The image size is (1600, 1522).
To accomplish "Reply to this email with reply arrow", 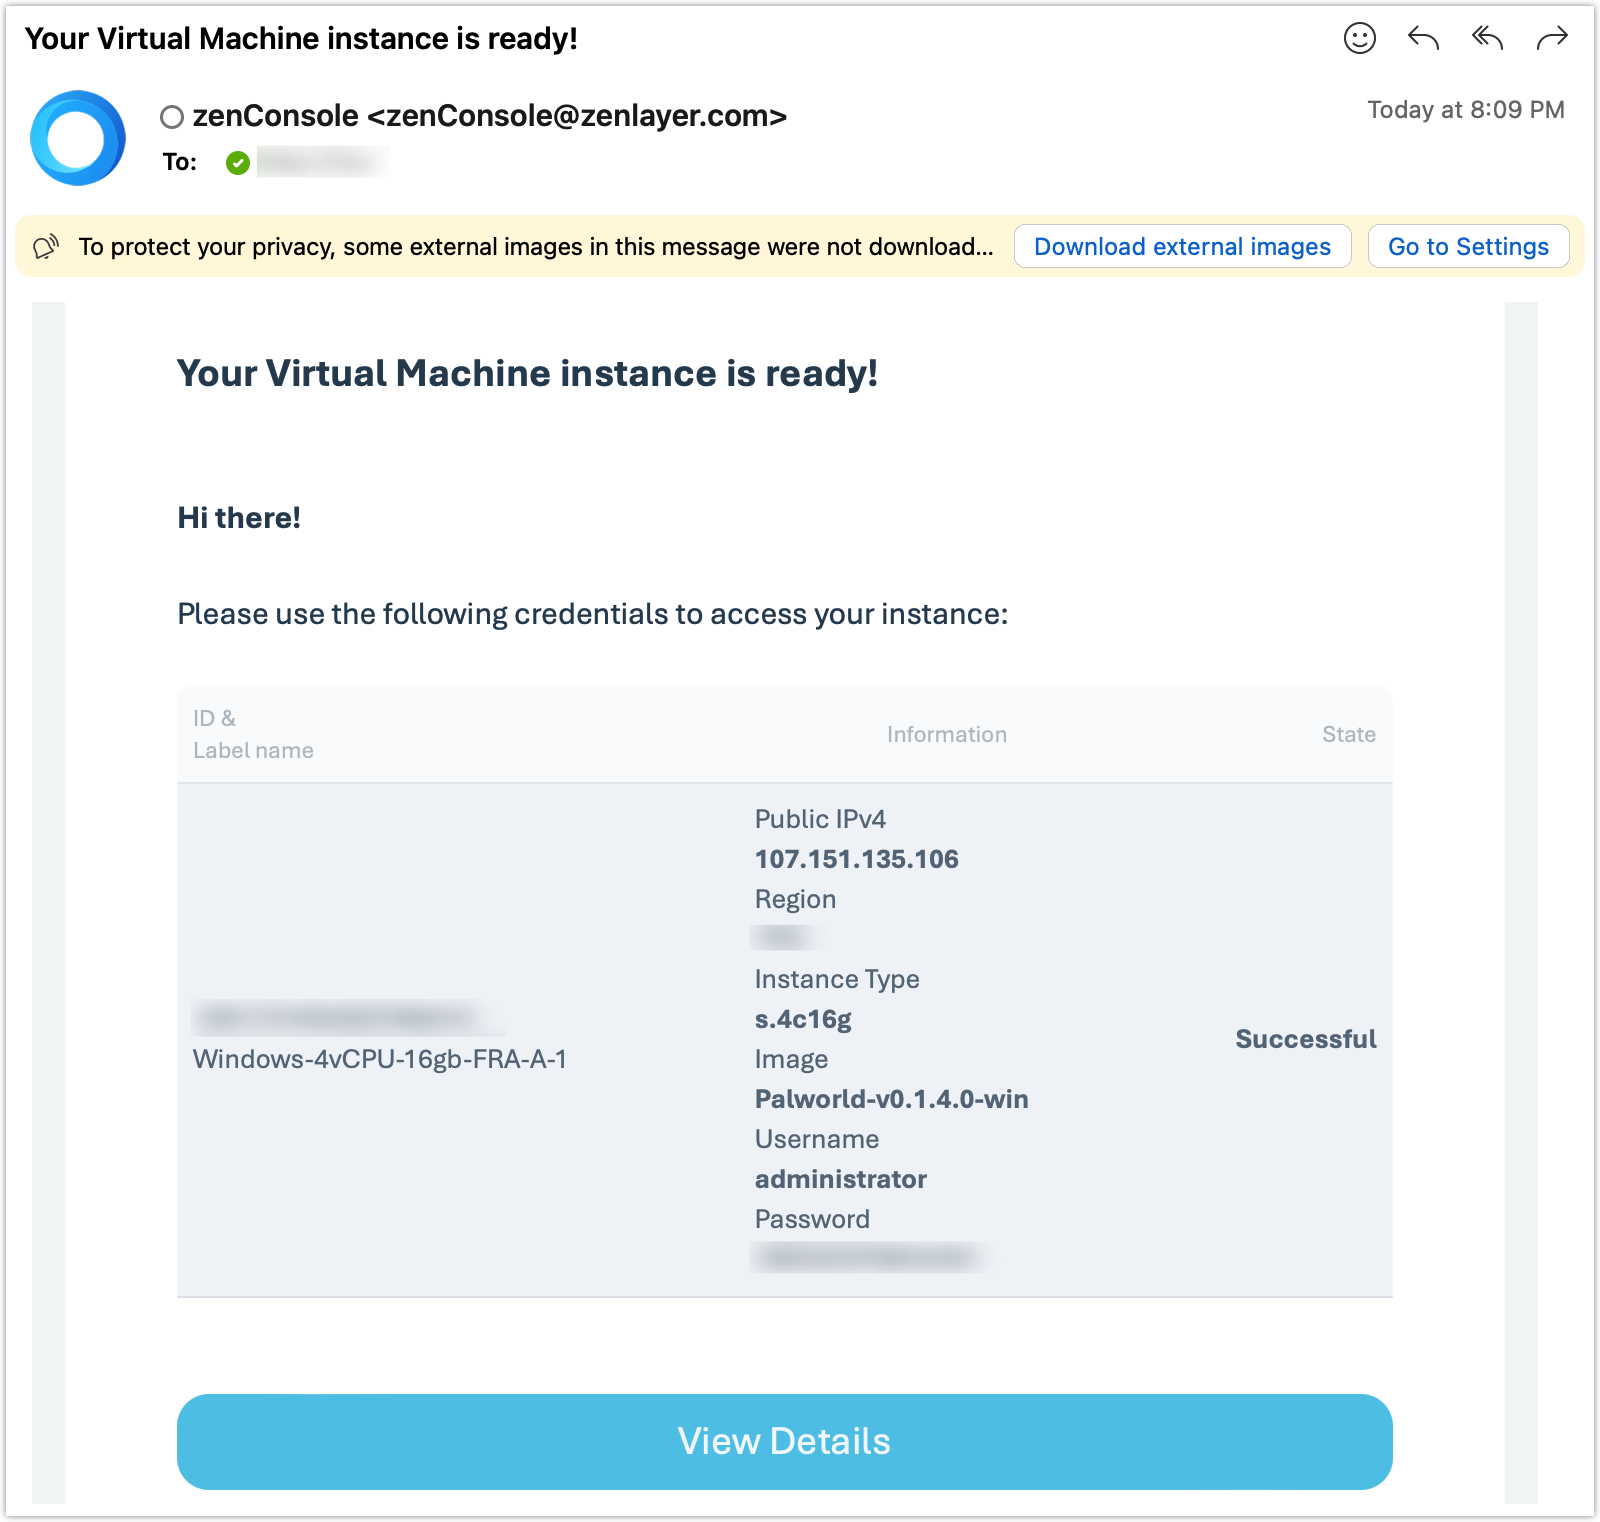I will [x=1423, y=39].
